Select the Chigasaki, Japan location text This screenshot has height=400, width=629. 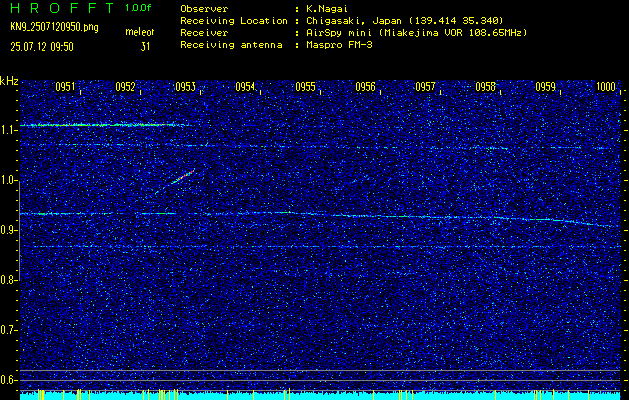pyautogui.click(x=405, y=21)
